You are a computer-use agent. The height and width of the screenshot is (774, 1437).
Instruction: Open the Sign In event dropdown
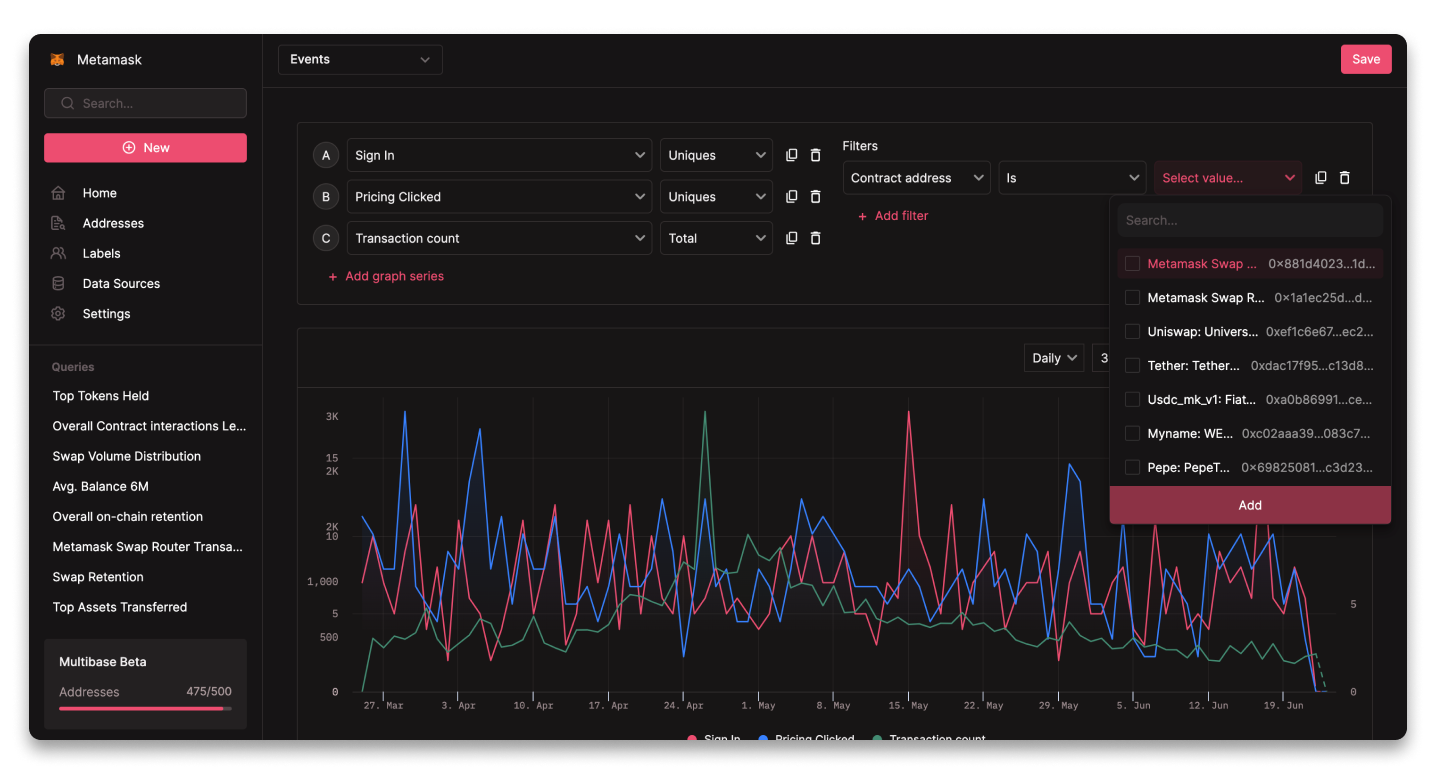[x=499, y=155]
